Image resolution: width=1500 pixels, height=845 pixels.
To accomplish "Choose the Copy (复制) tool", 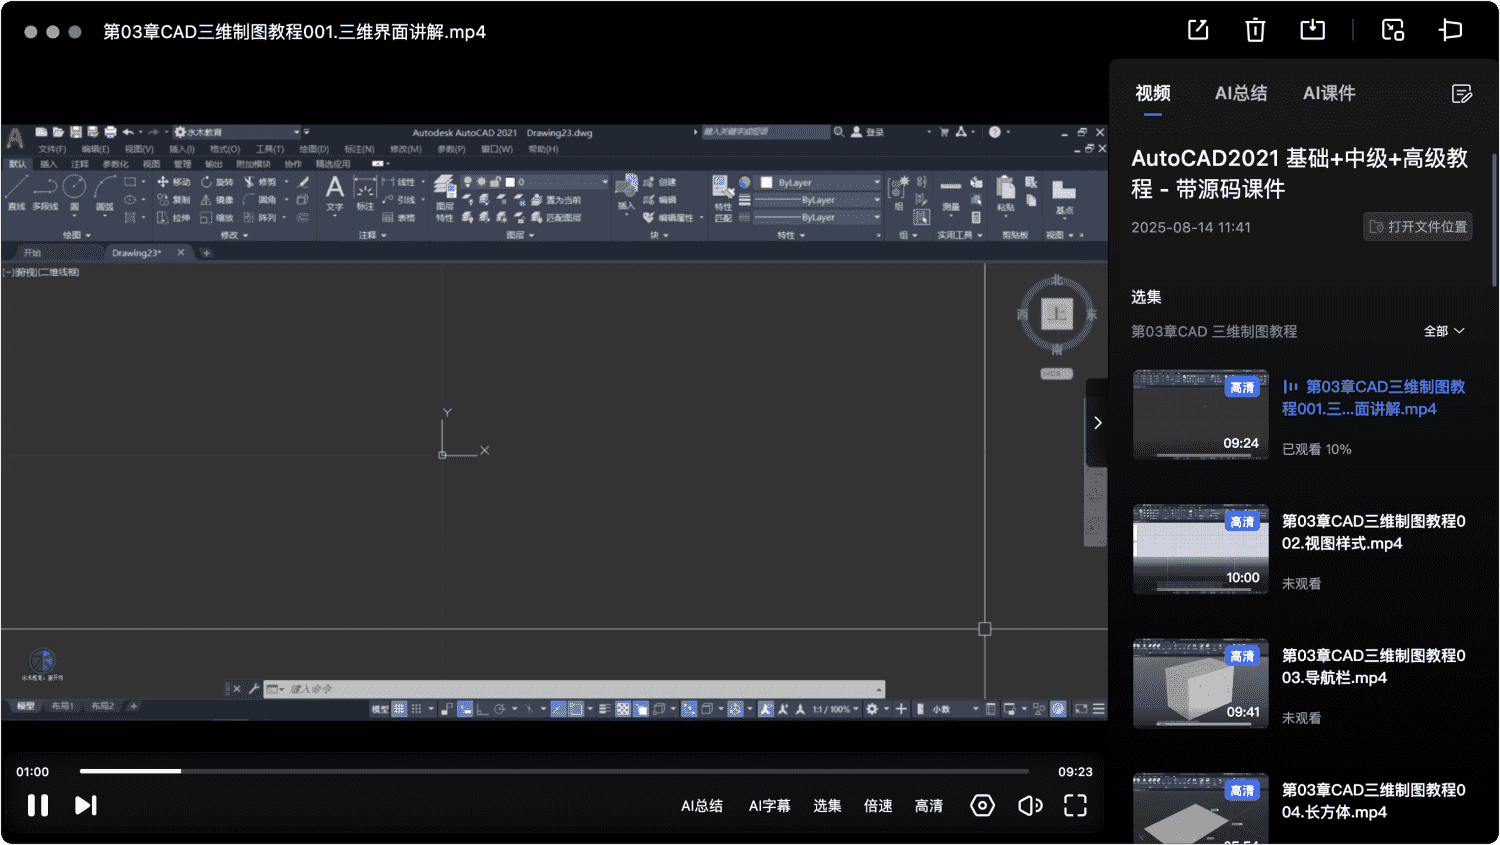I will click(x=173, y=200).
